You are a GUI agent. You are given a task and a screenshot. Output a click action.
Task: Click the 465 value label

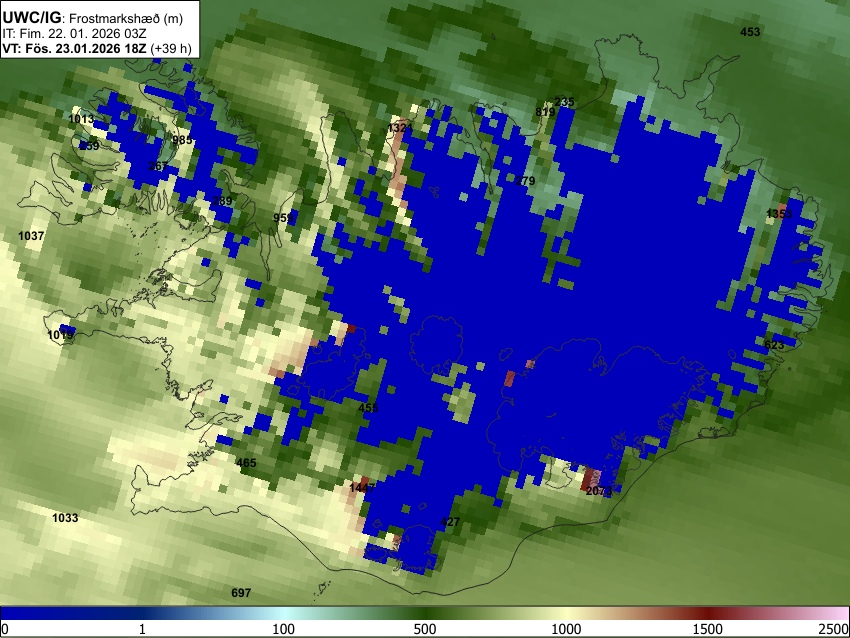(x=246, y=463)
